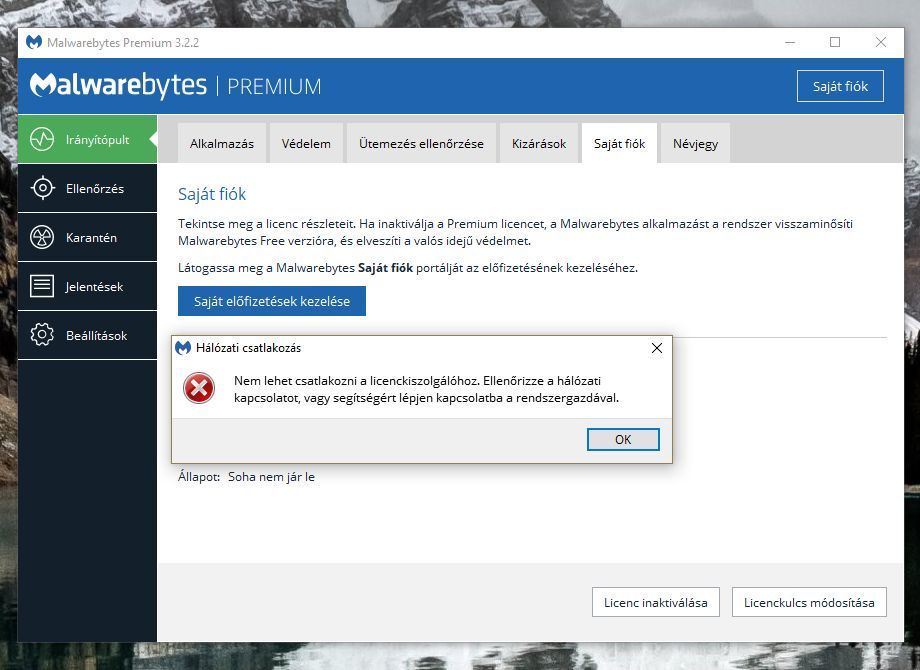Click the Malwarebytes icon in dialog title
The image size is (920, 670).
tap(183, 348)
